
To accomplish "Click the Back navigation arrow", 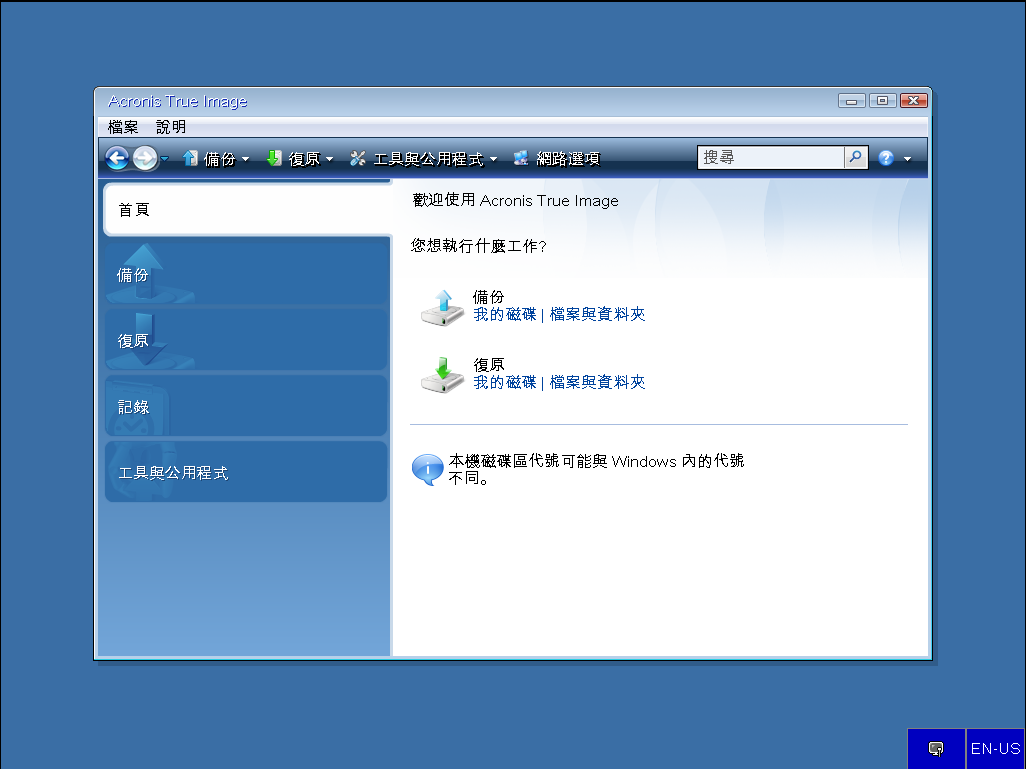I will [x=116, y=158].
